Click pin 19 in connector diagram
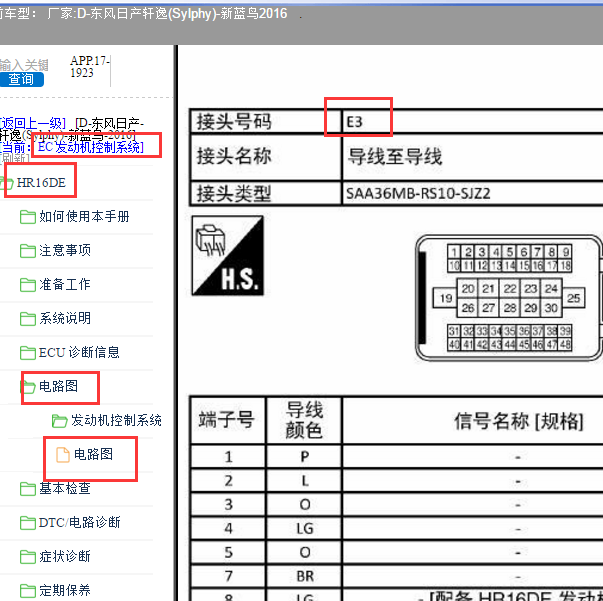Image resolution: width=603 pixels, height=601 pixels. 446,298
